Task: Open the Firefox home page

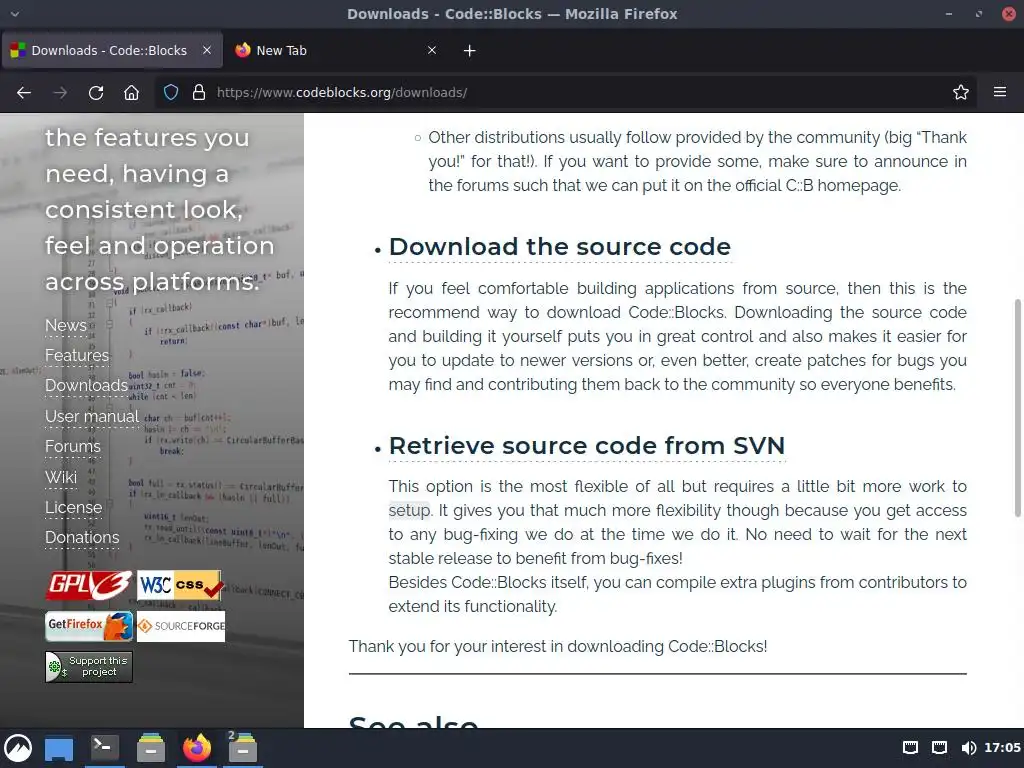Action: click(x=131, y=93)
